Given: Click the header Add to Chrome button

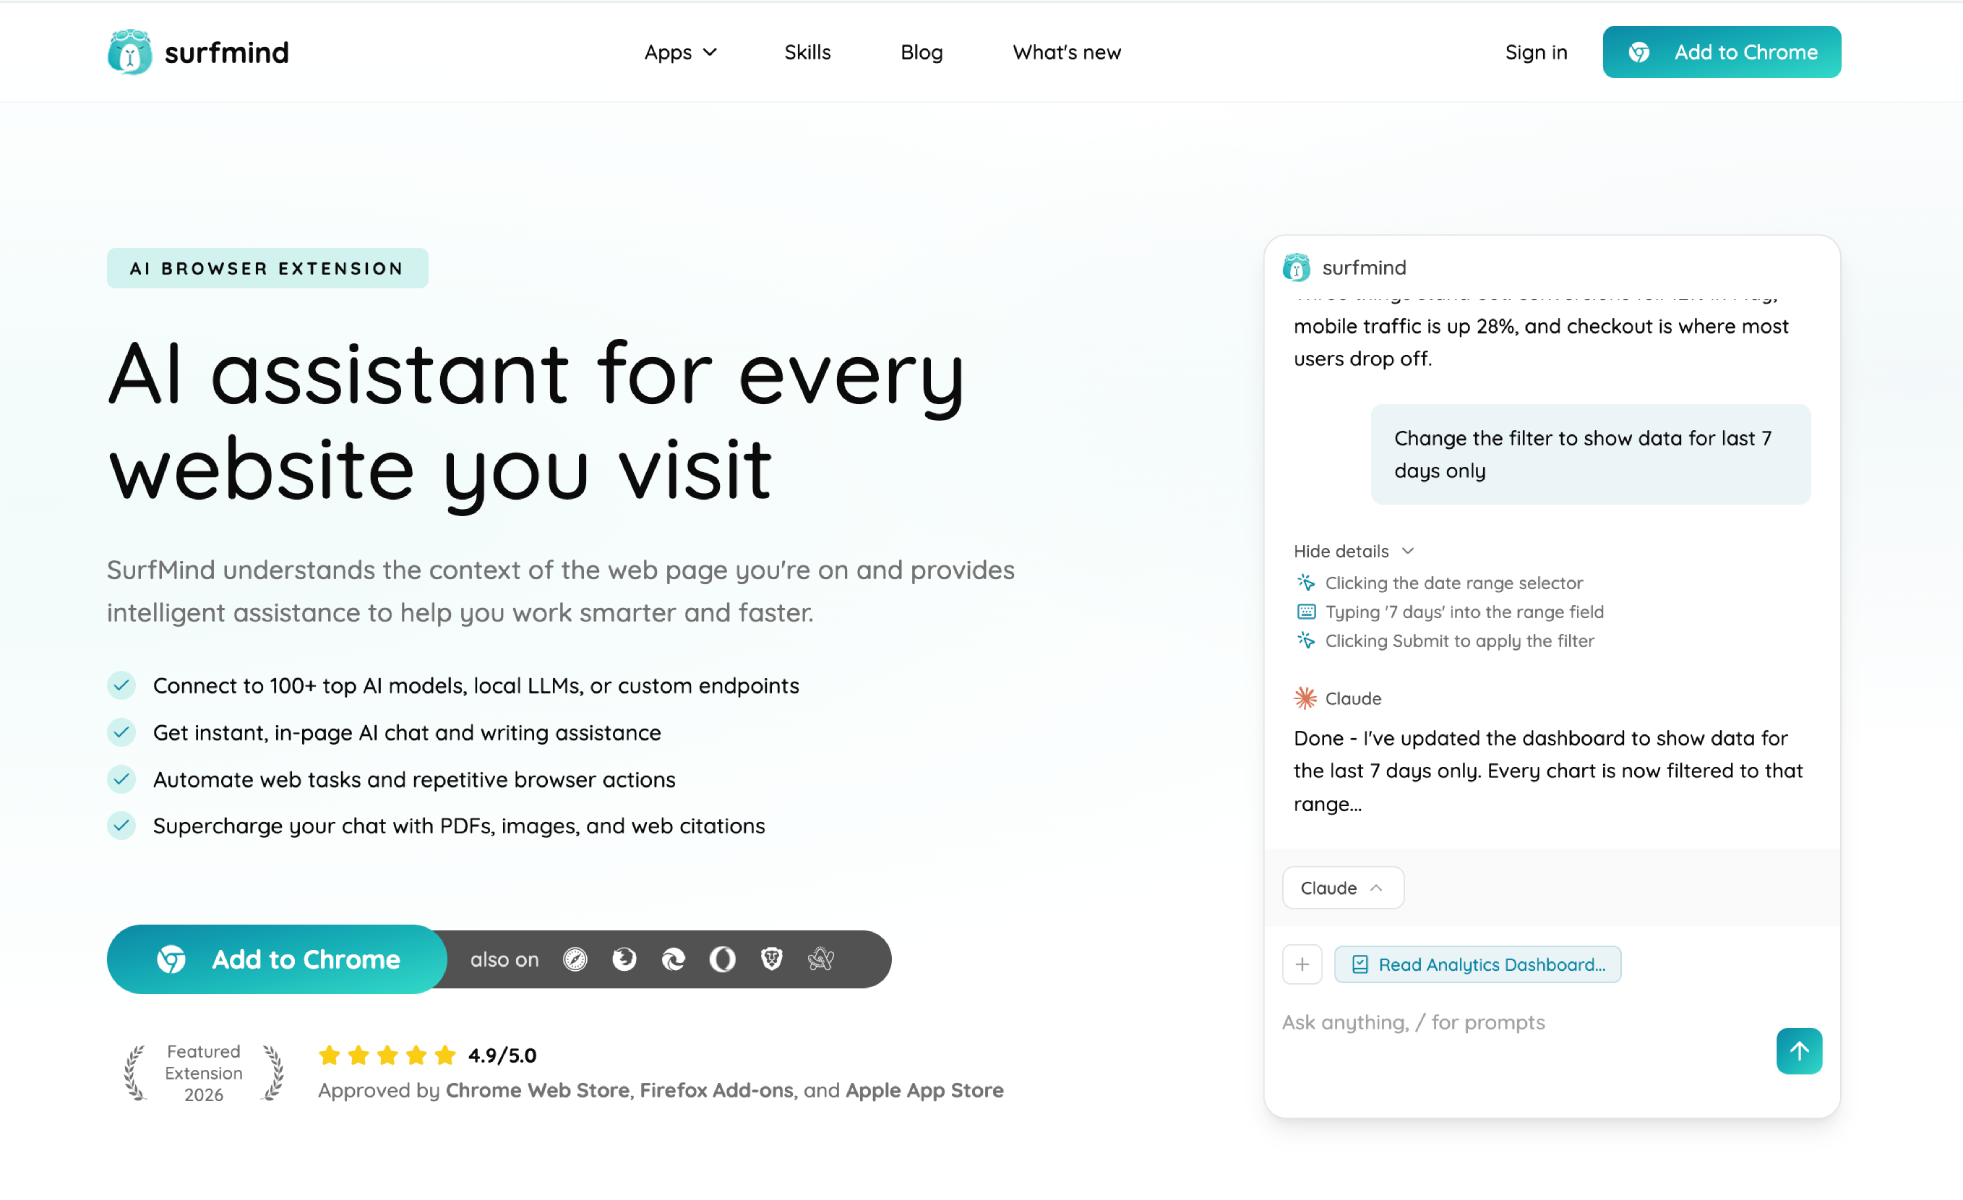Looking at the screenshot, I should (x=1721, y=52).
